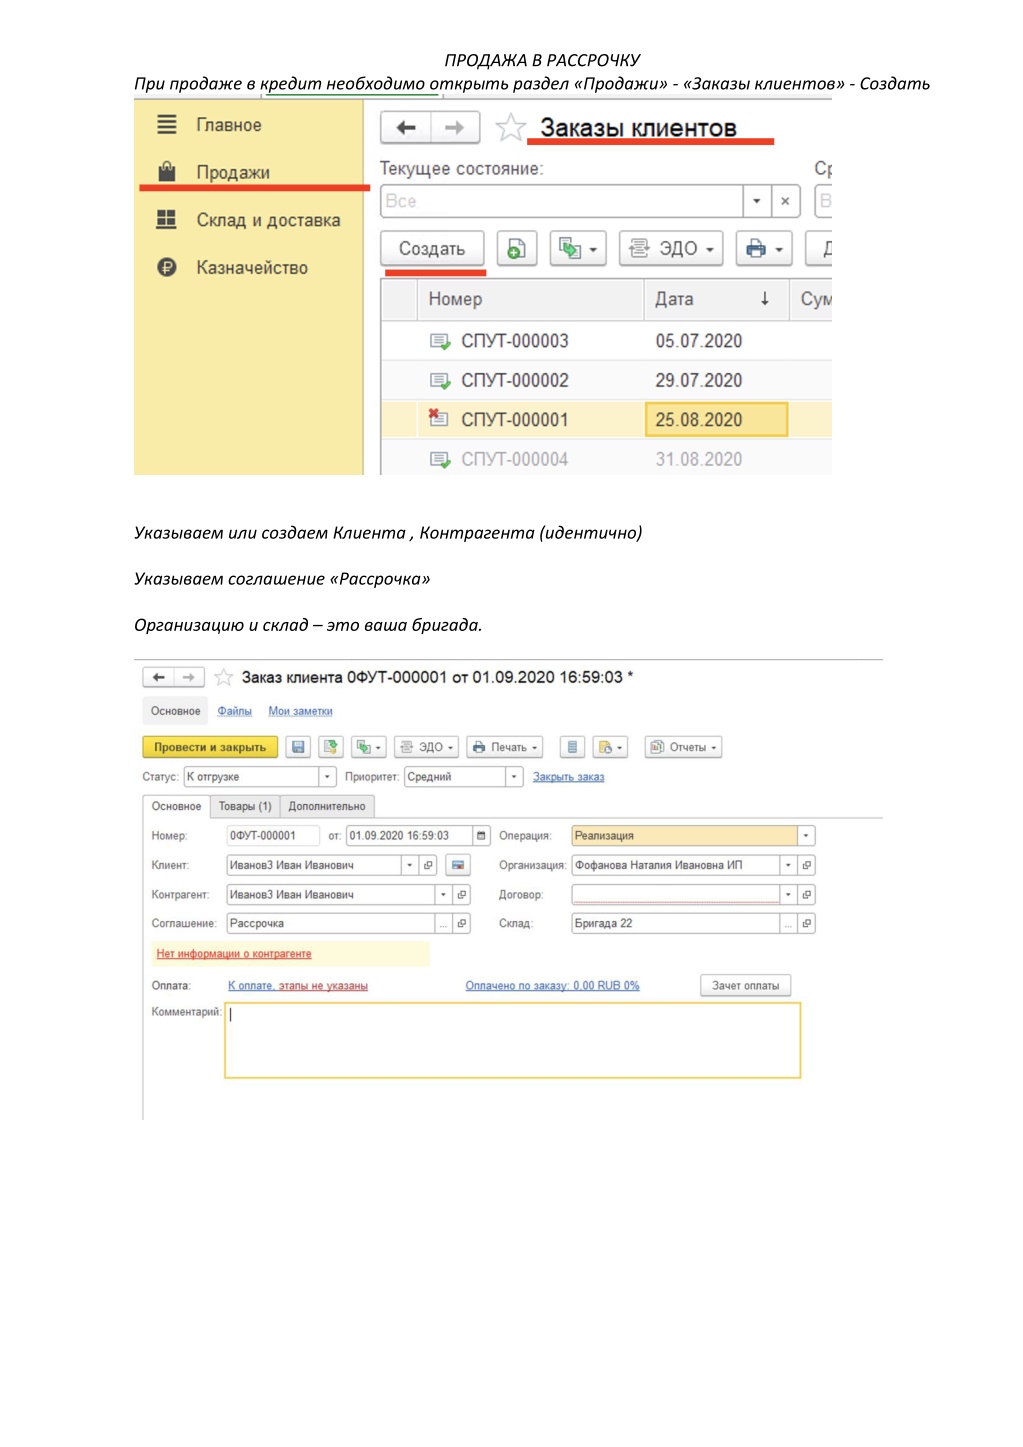Open the Организация dropdown arrow
This screenshot has width=1023, height=1447.
click(788, 865)
